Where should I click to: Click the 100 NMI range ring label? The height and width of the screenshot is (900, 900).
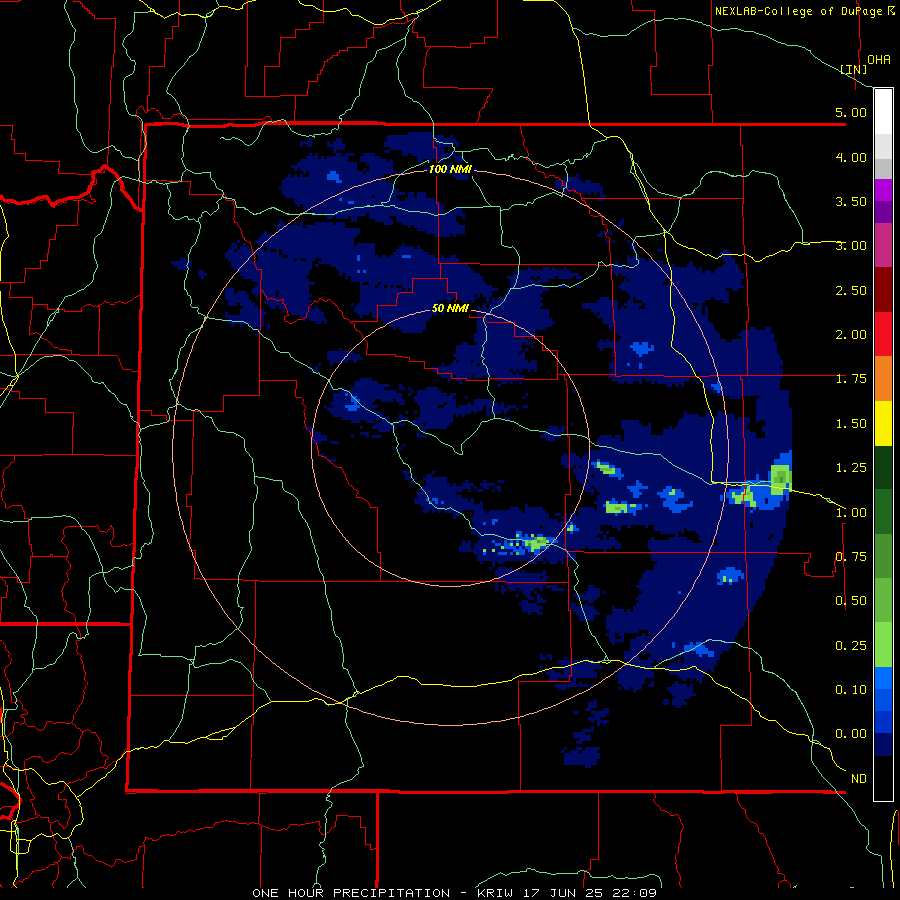(x=450, y=169)
